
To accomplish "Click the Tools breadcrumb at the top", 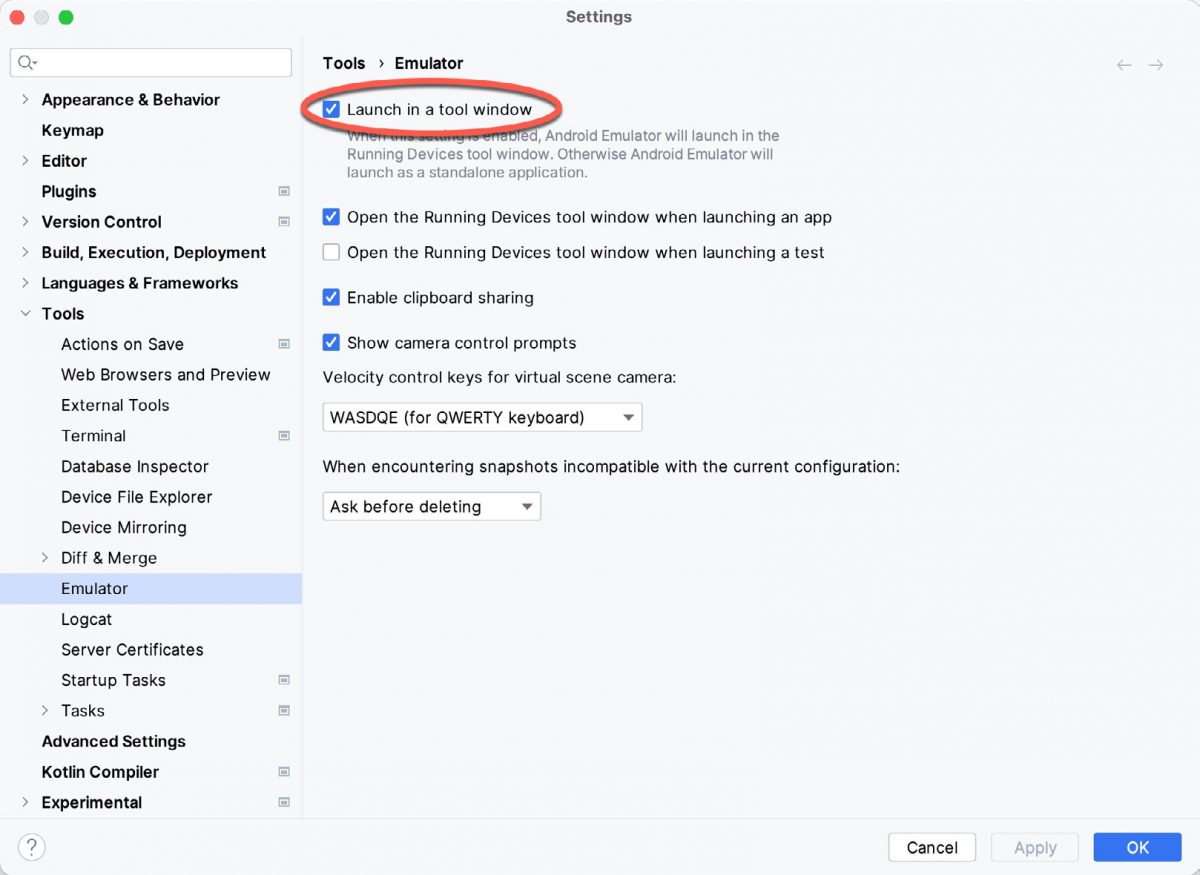I will [x=344, y=63].
